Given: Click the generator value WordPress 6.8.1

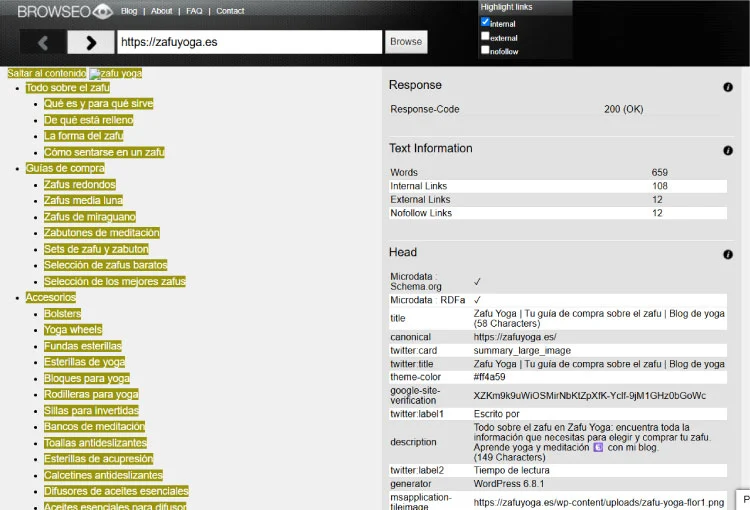Looking at the screenshot, I should pos(509,484).
